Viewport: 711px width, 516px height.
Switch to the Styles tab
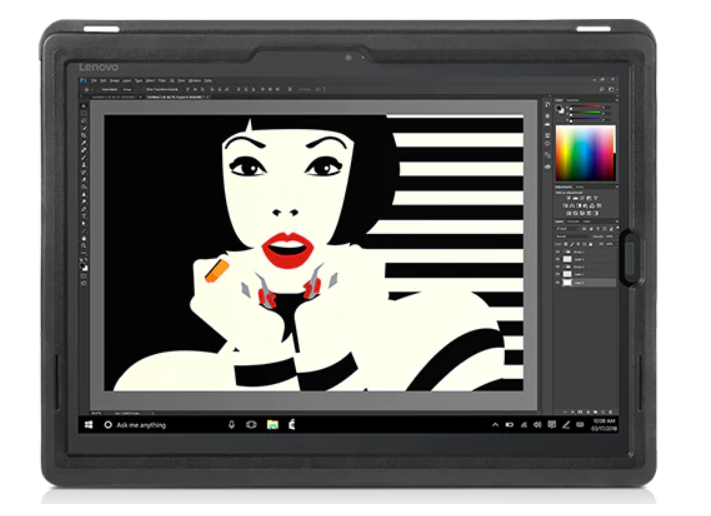[580, 187]
